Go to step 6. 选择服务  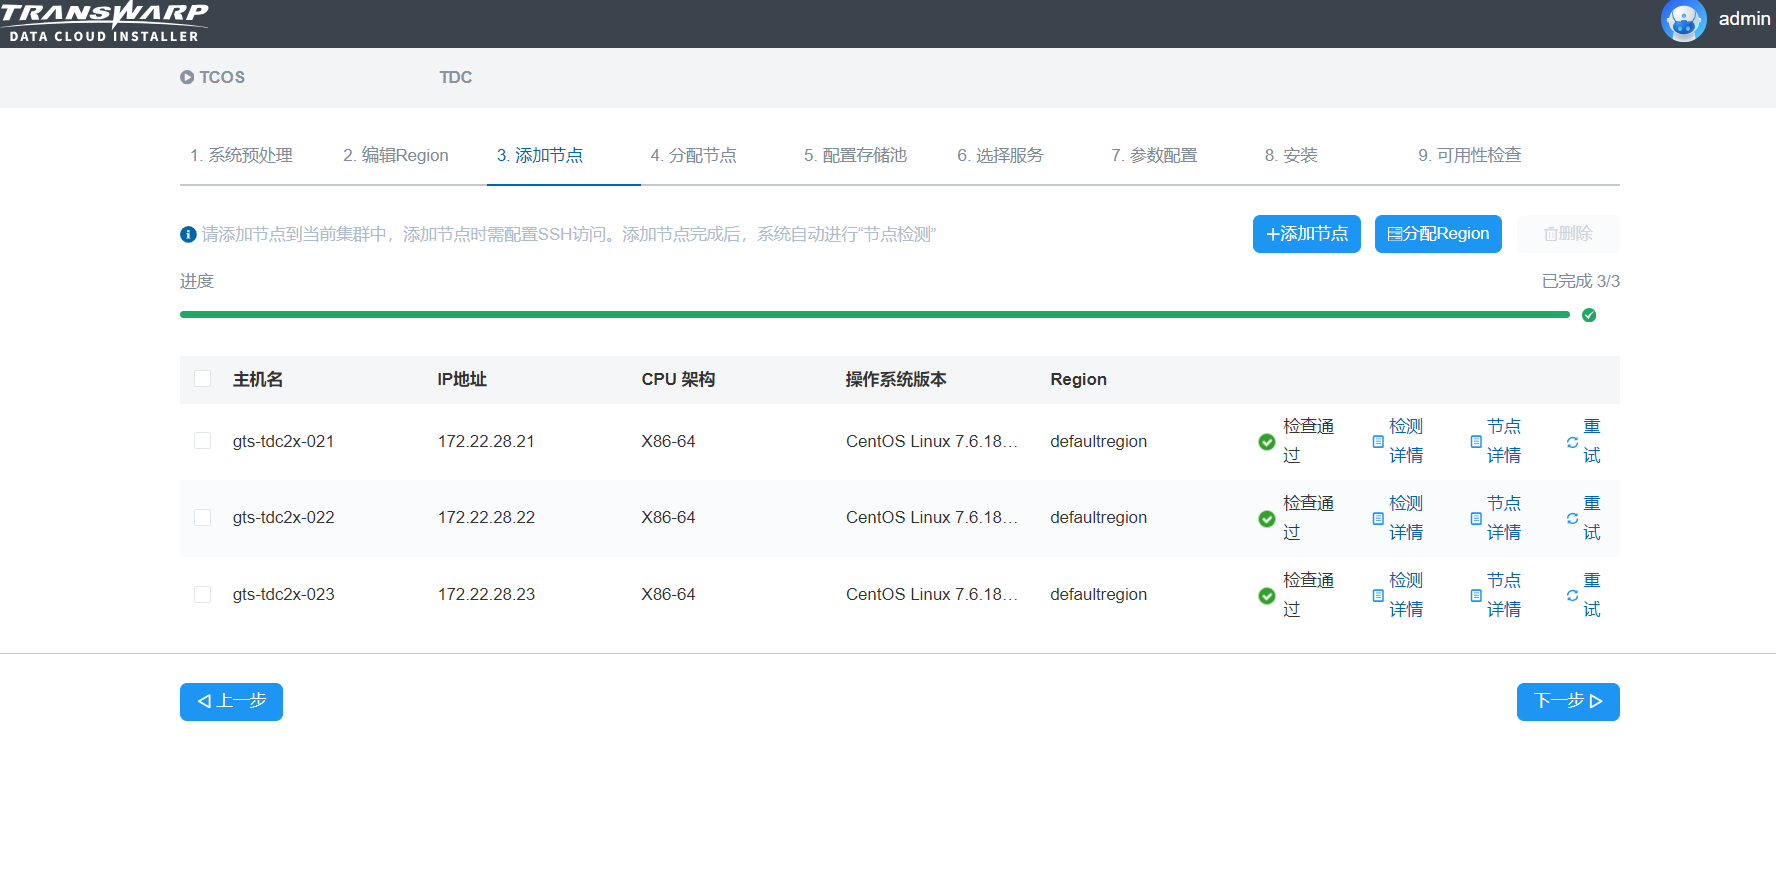pyautogui.click(x=1000, y=155)
